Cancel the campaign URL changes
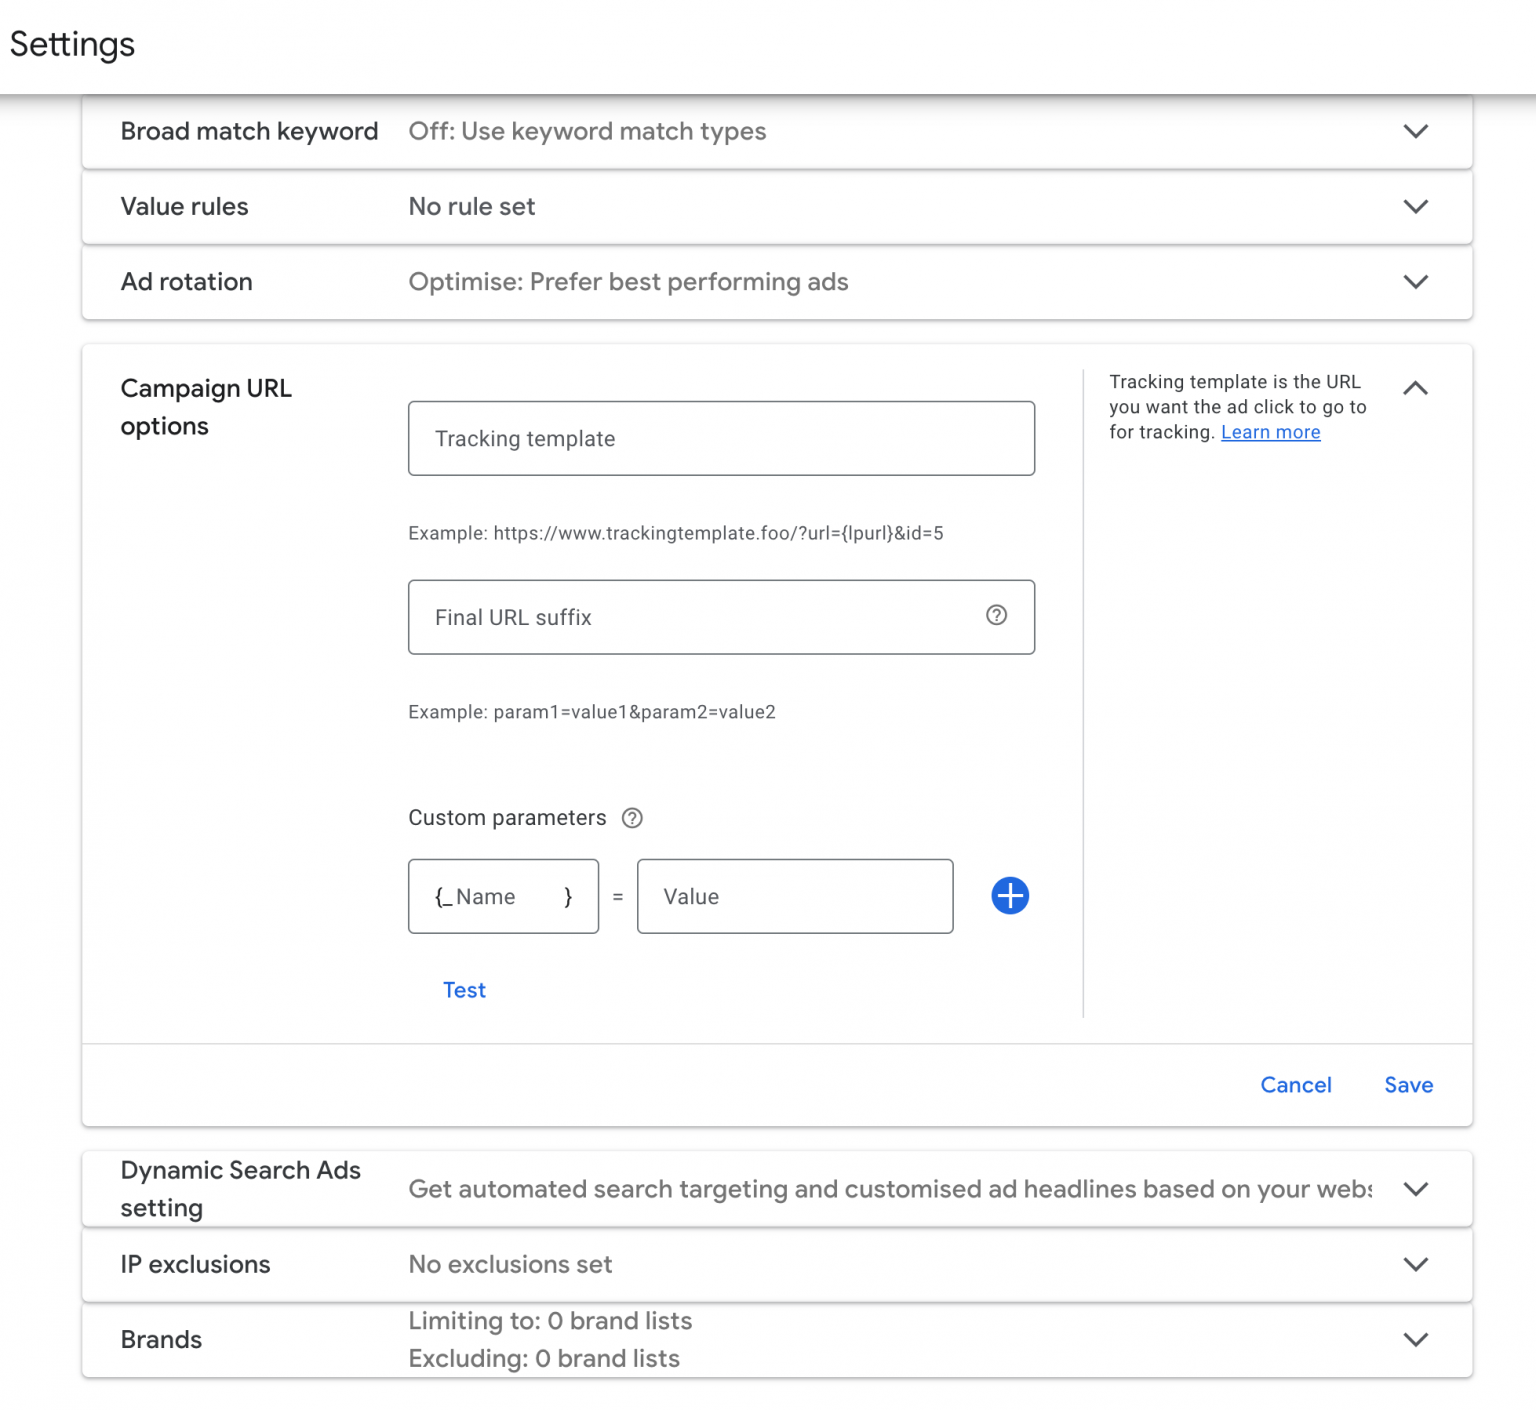The height and width of the screenshot is (1410, 1536). (1296, 1085)
